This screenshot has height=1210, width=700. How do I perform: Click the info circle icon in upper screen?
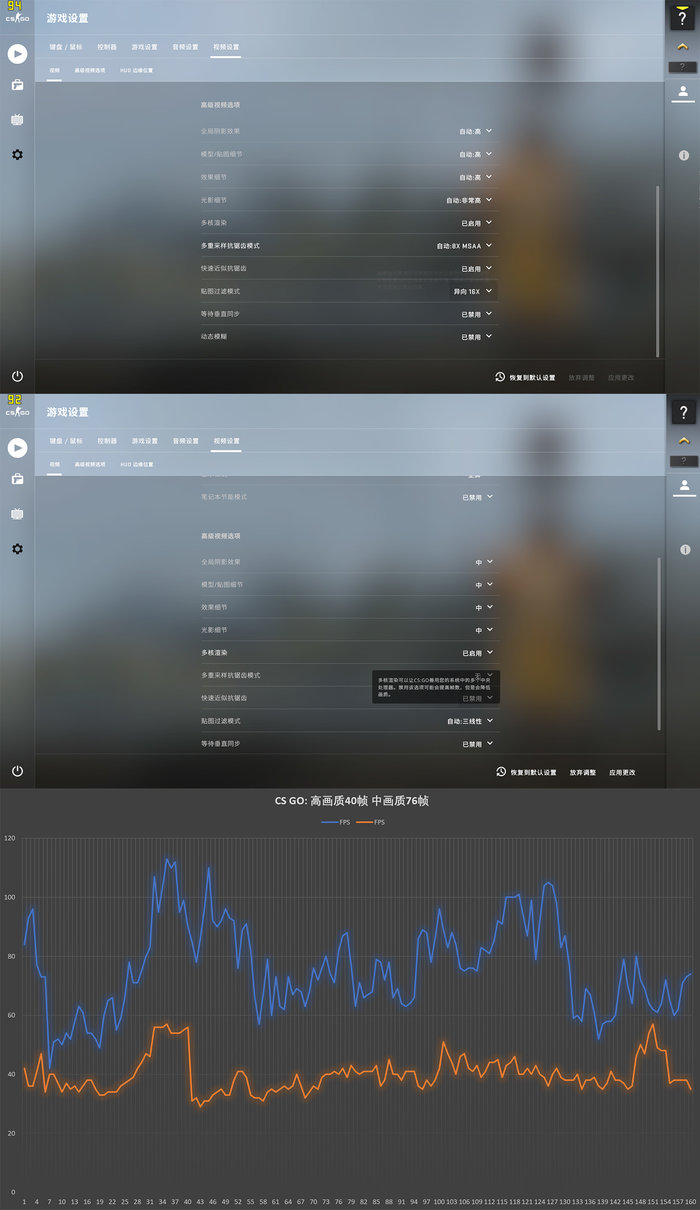tap(684, 156)
